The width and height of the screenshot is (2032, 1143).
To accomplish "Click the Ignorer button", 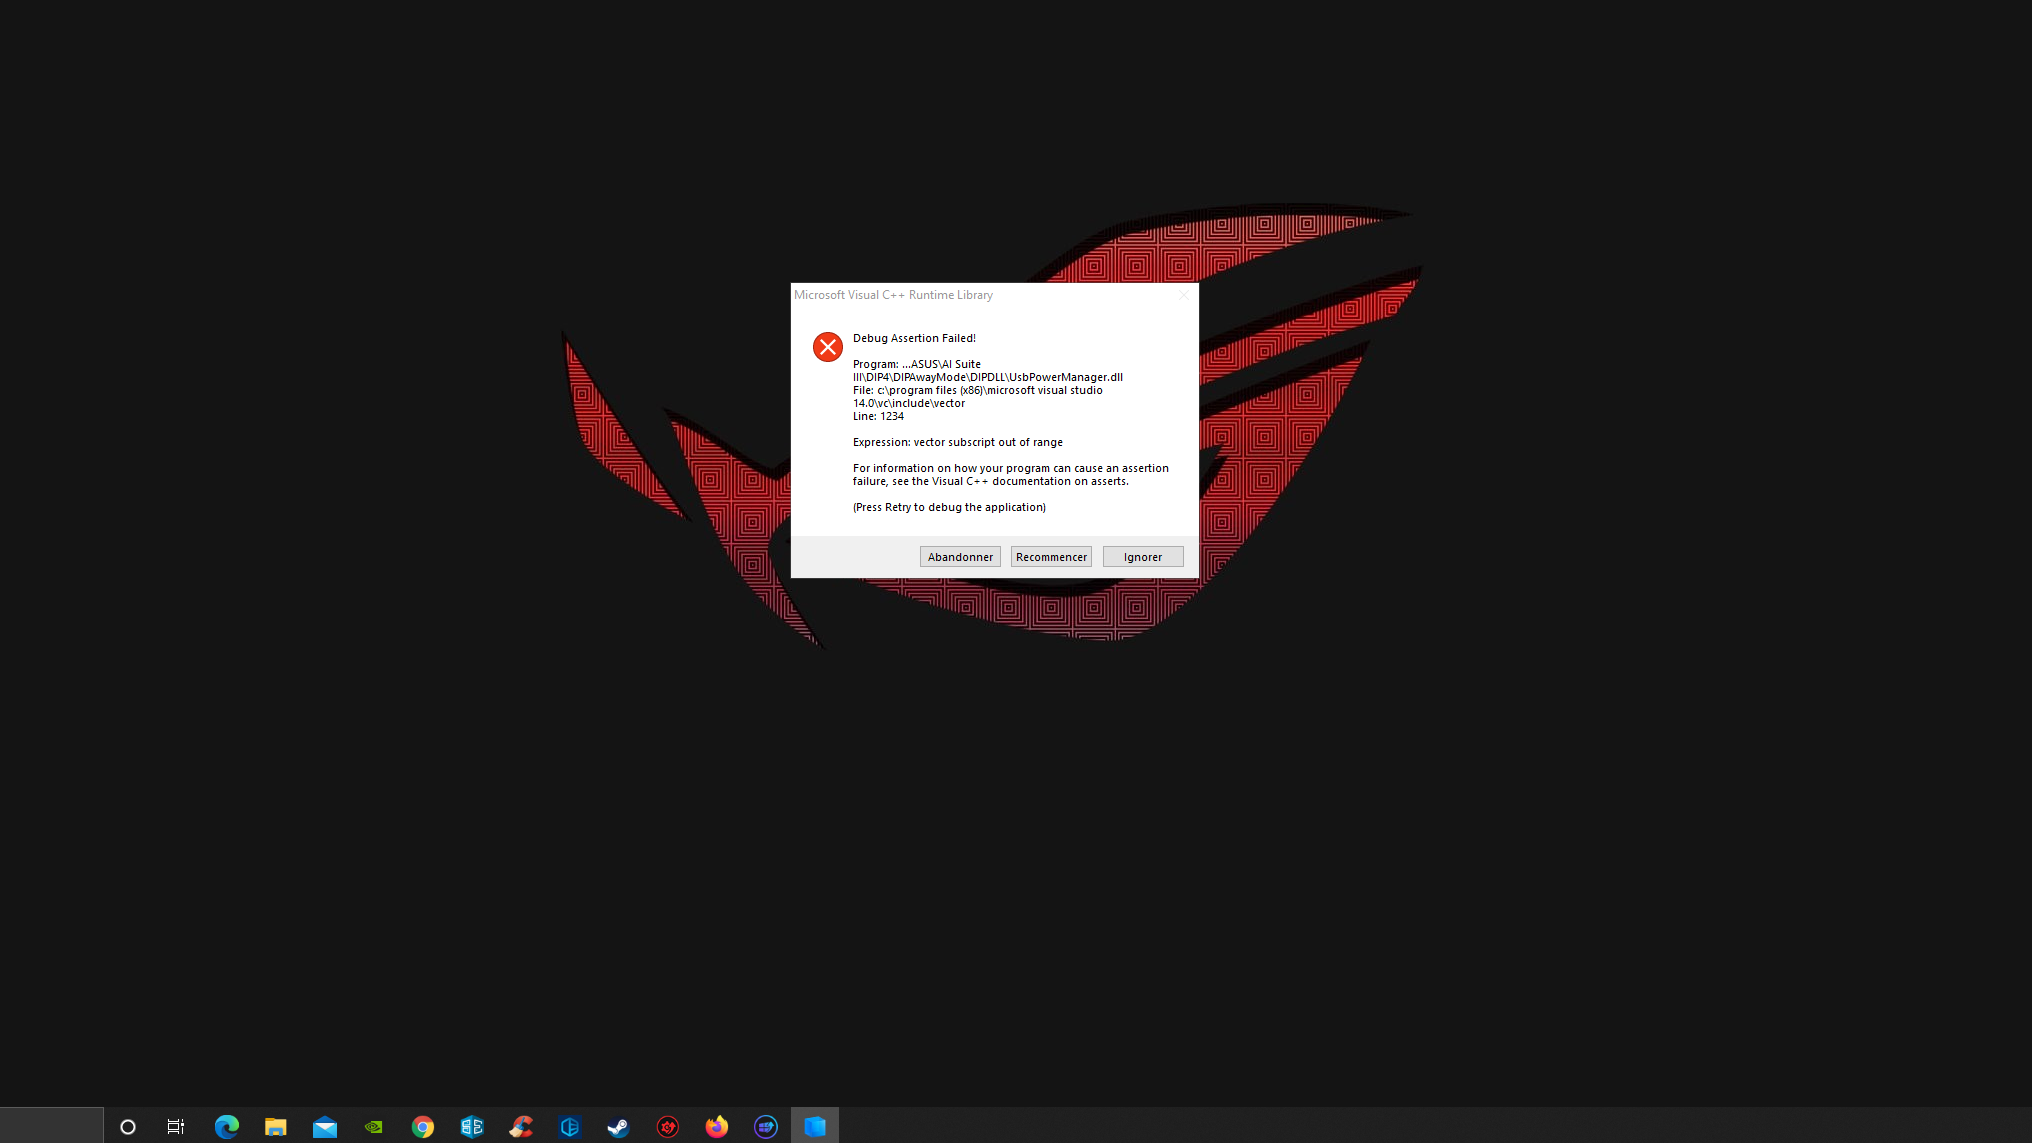I will coord(1143,557).
